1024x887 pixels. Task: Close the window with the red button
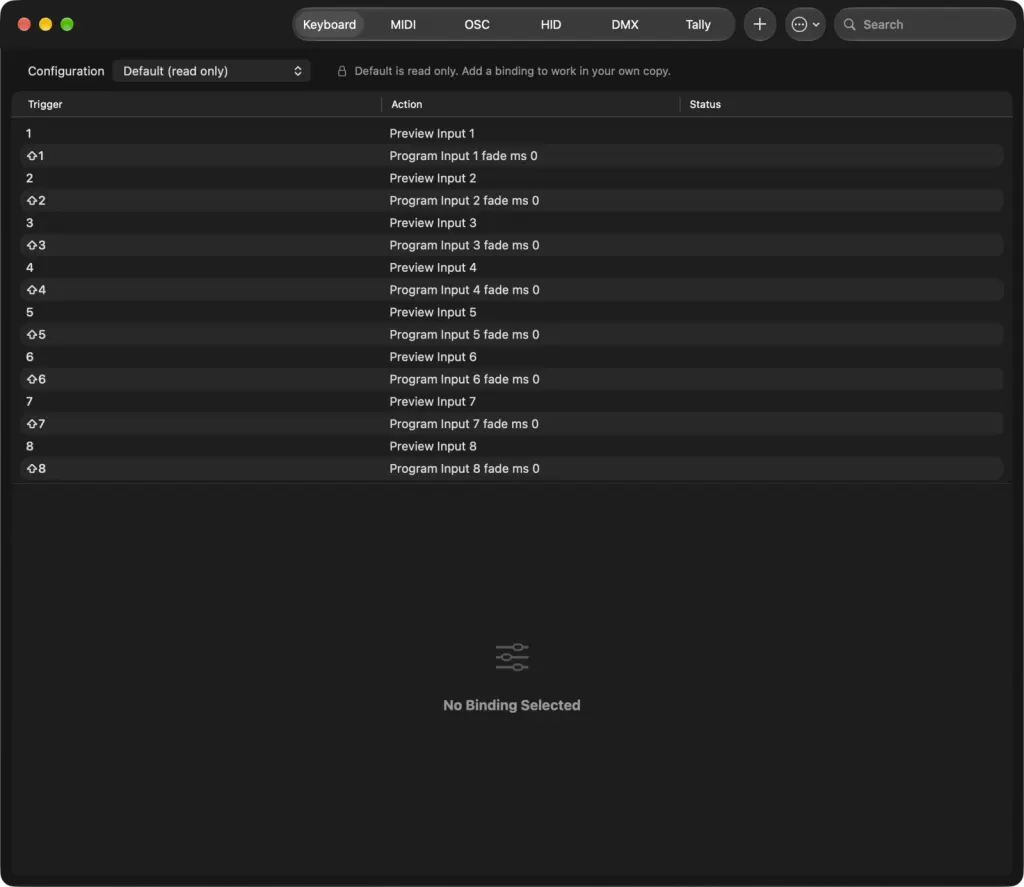tap(24, 24)
